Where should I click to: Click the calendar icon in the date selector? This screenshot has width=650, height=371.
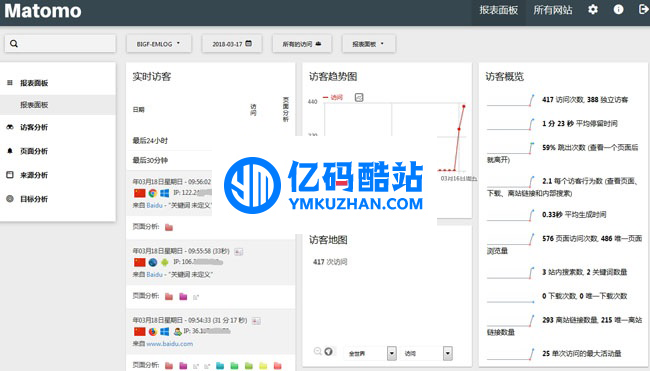pos(248,44)
